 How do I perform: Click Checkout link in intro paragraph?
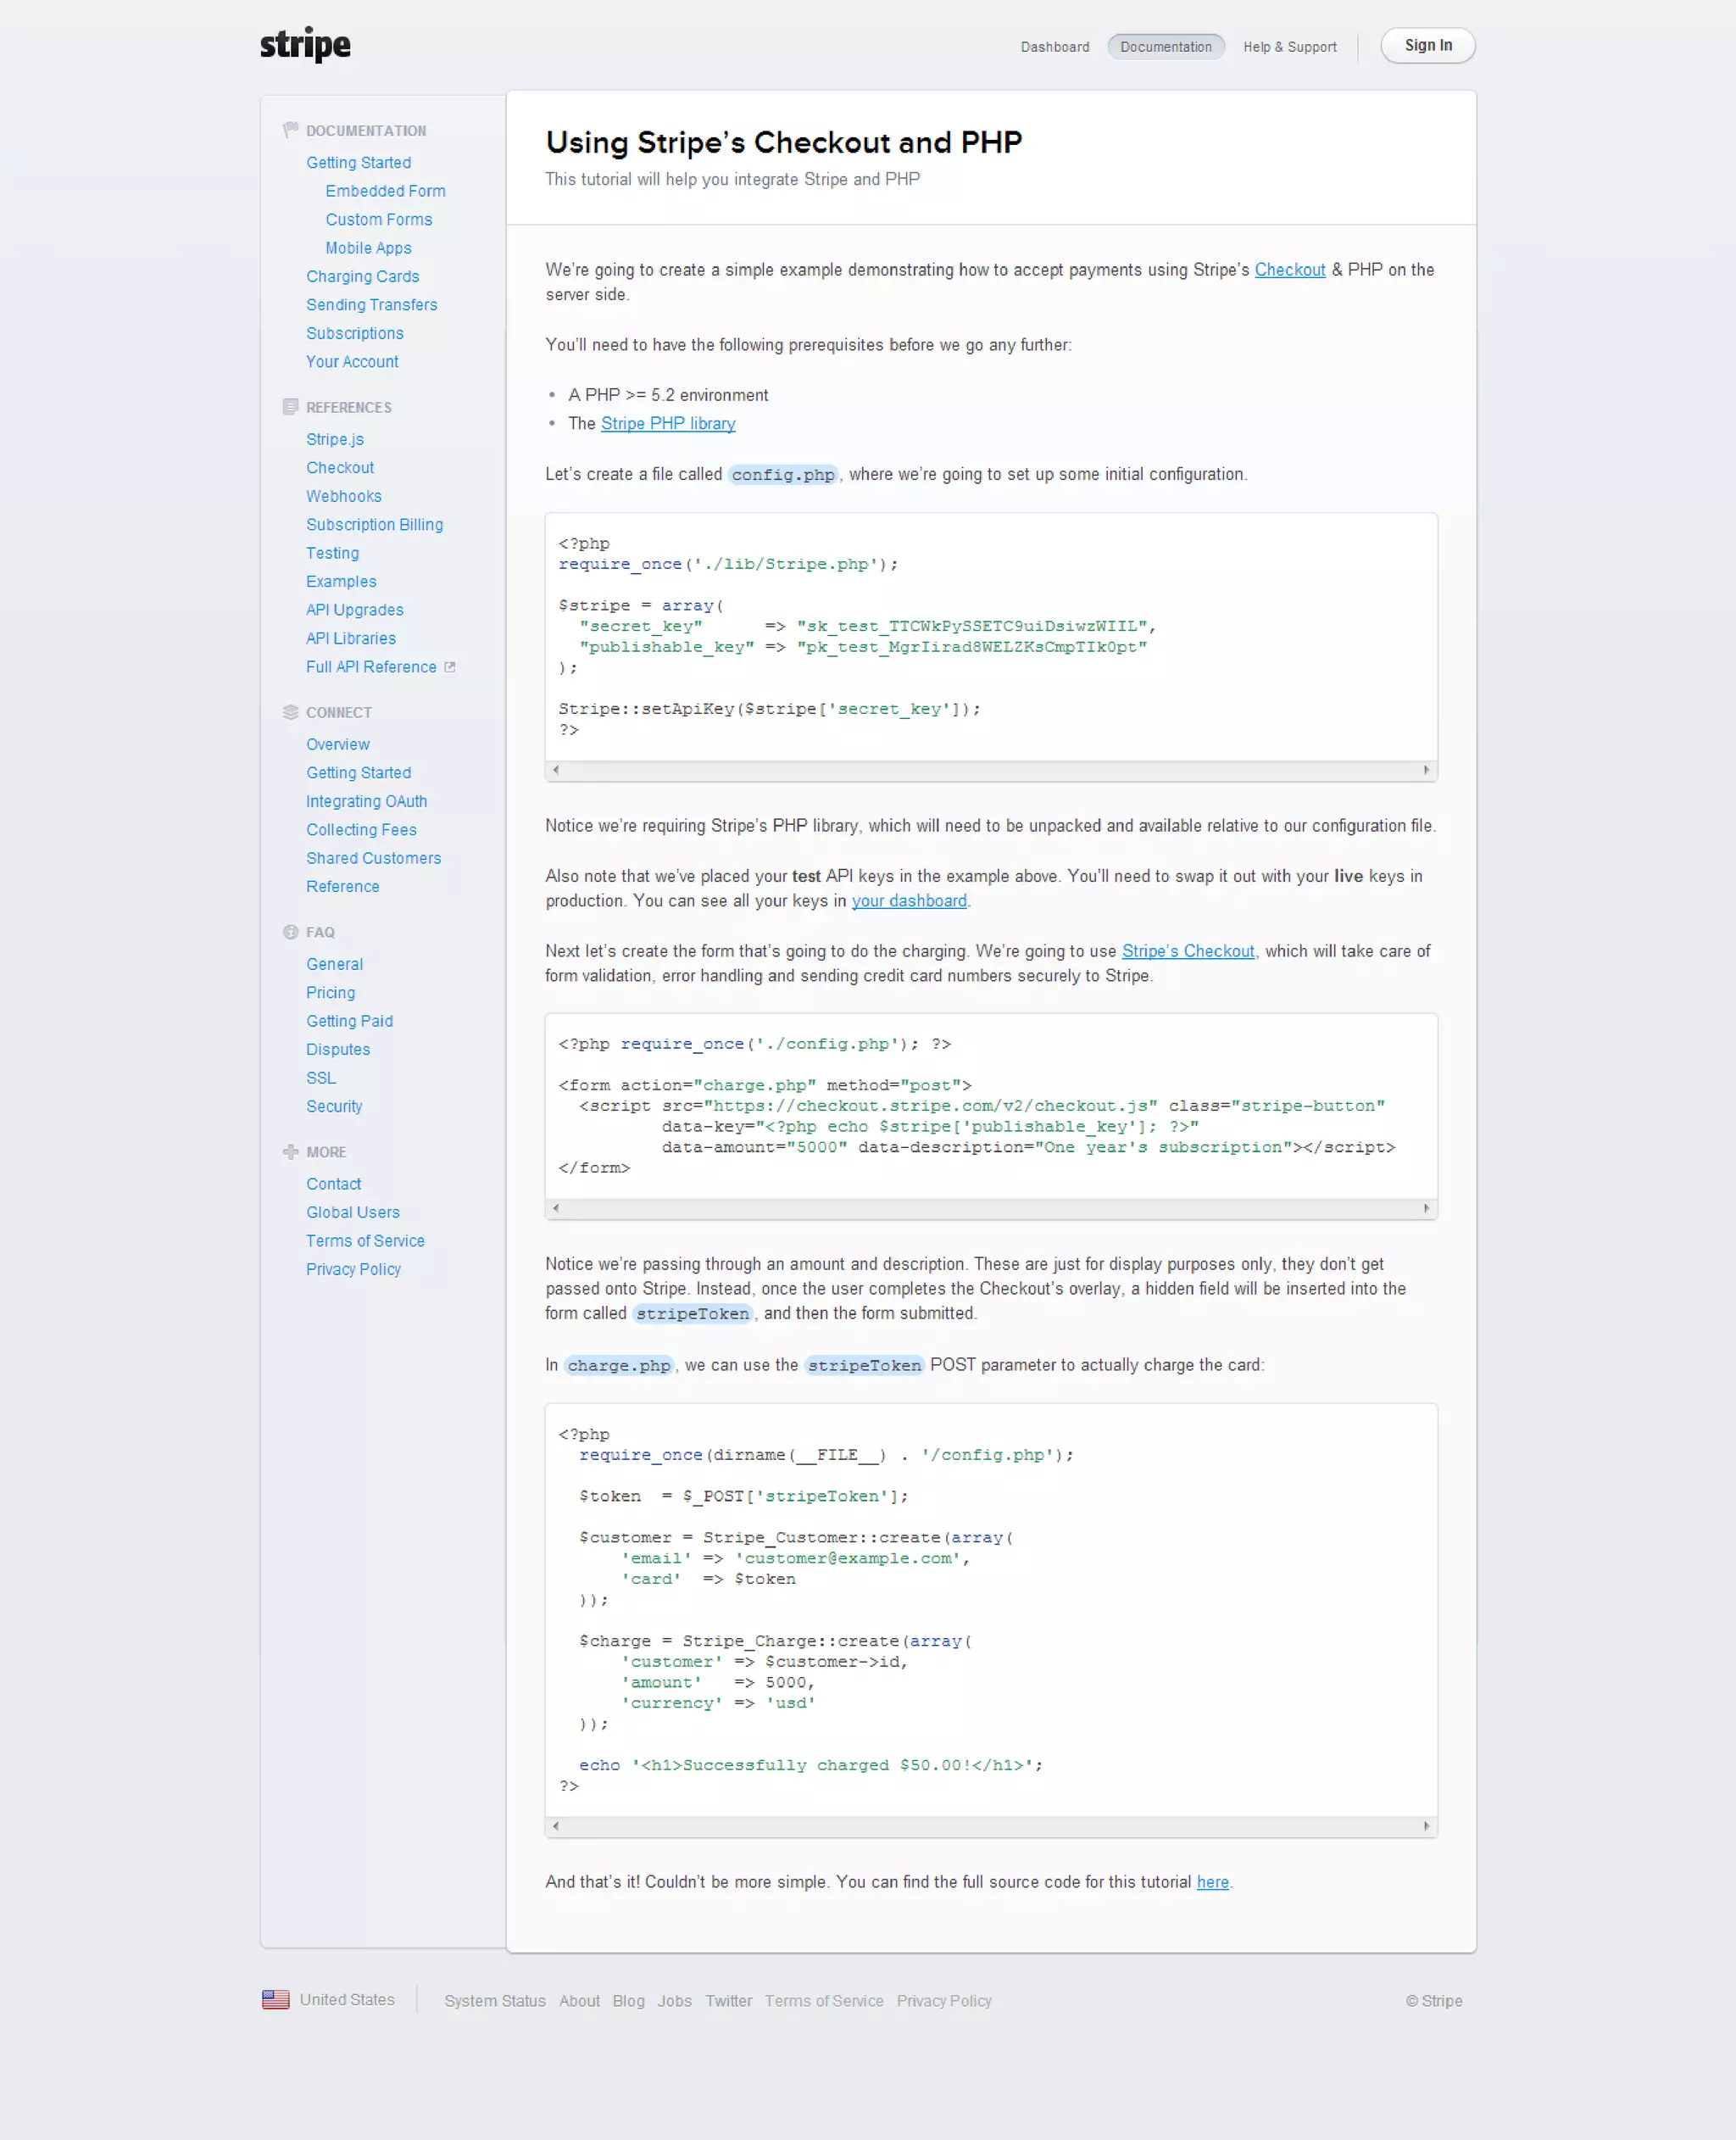pos(1289,270)
